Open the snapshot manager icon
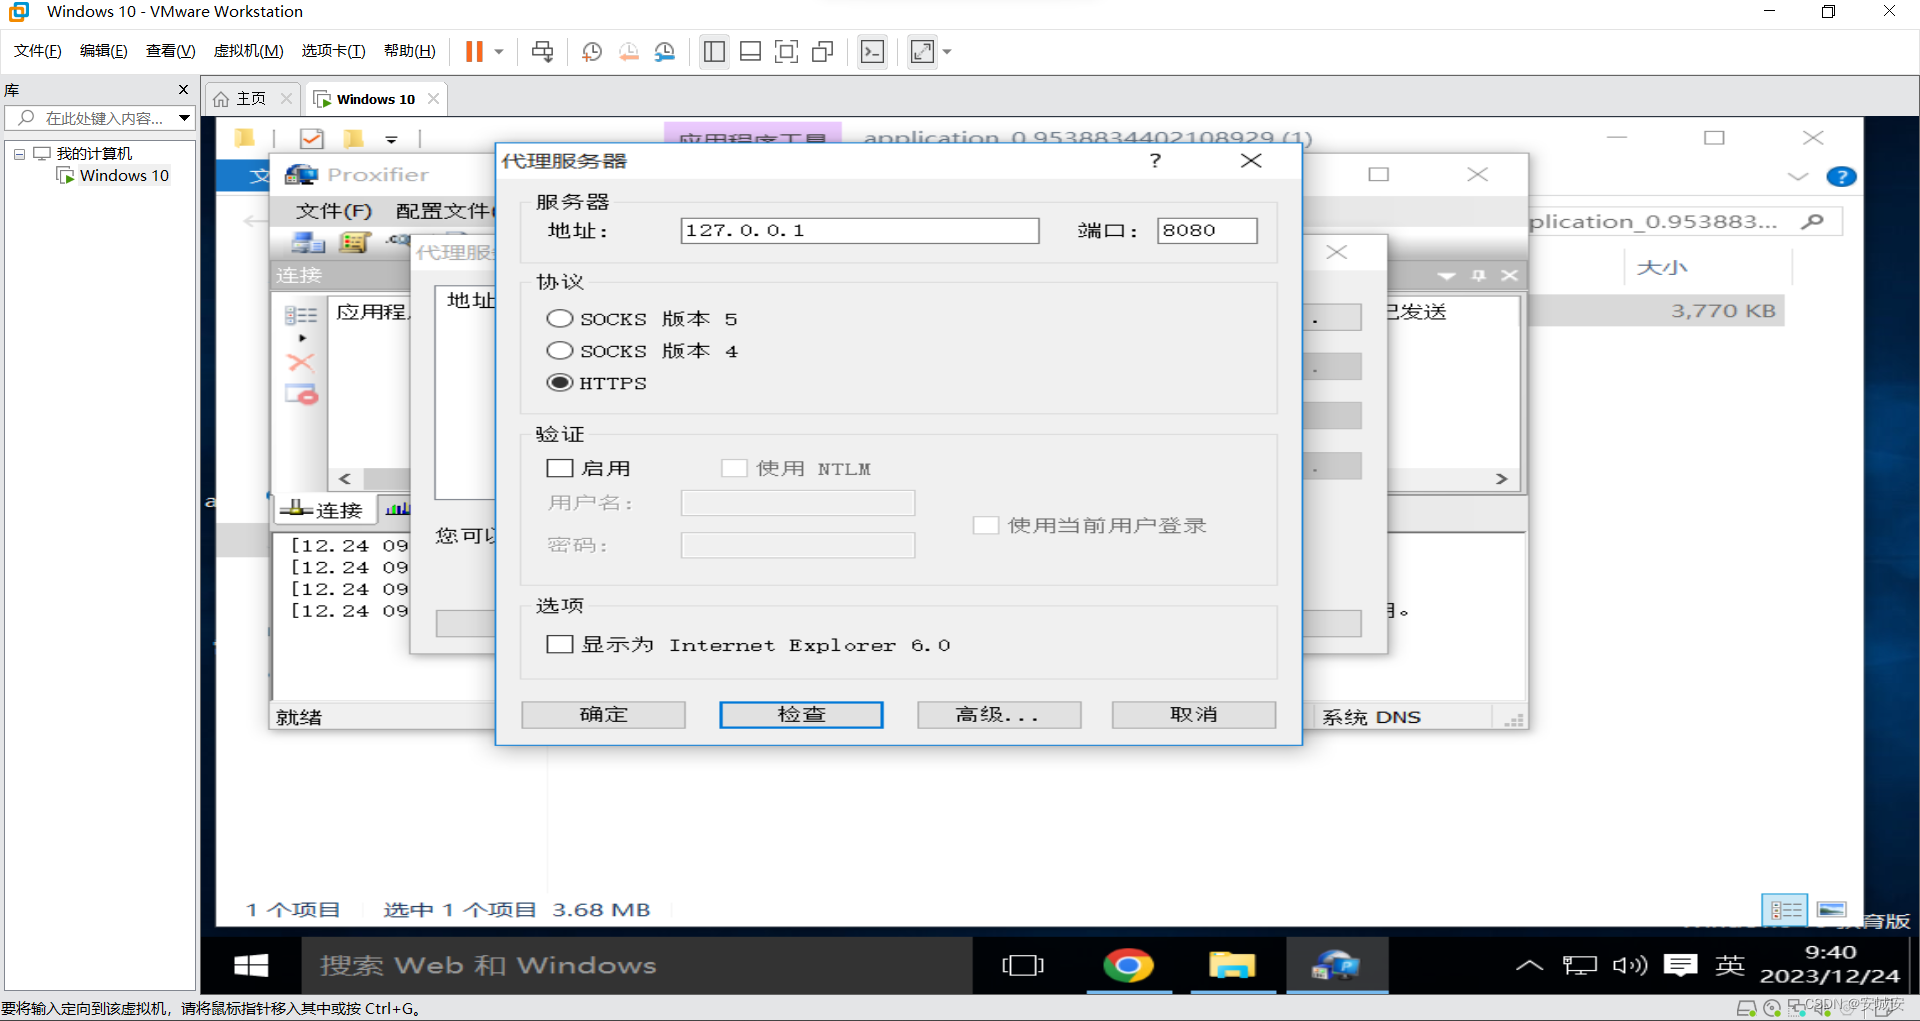Viewport: 1920px width, 1021px height. pos(665,51)
